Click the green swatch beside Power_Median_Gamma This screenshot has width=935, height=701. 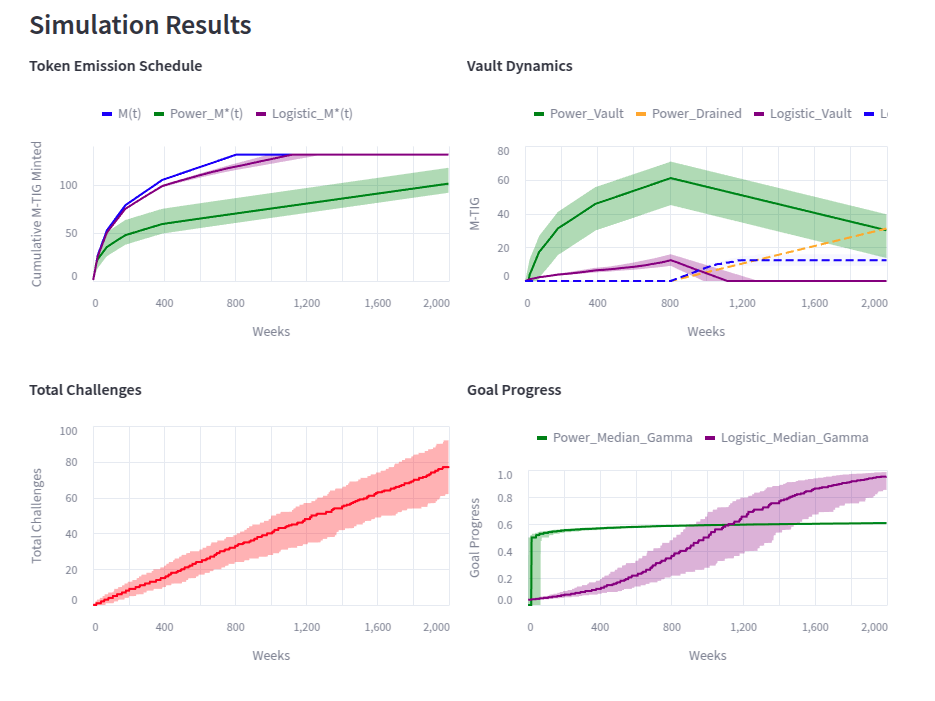543,438
